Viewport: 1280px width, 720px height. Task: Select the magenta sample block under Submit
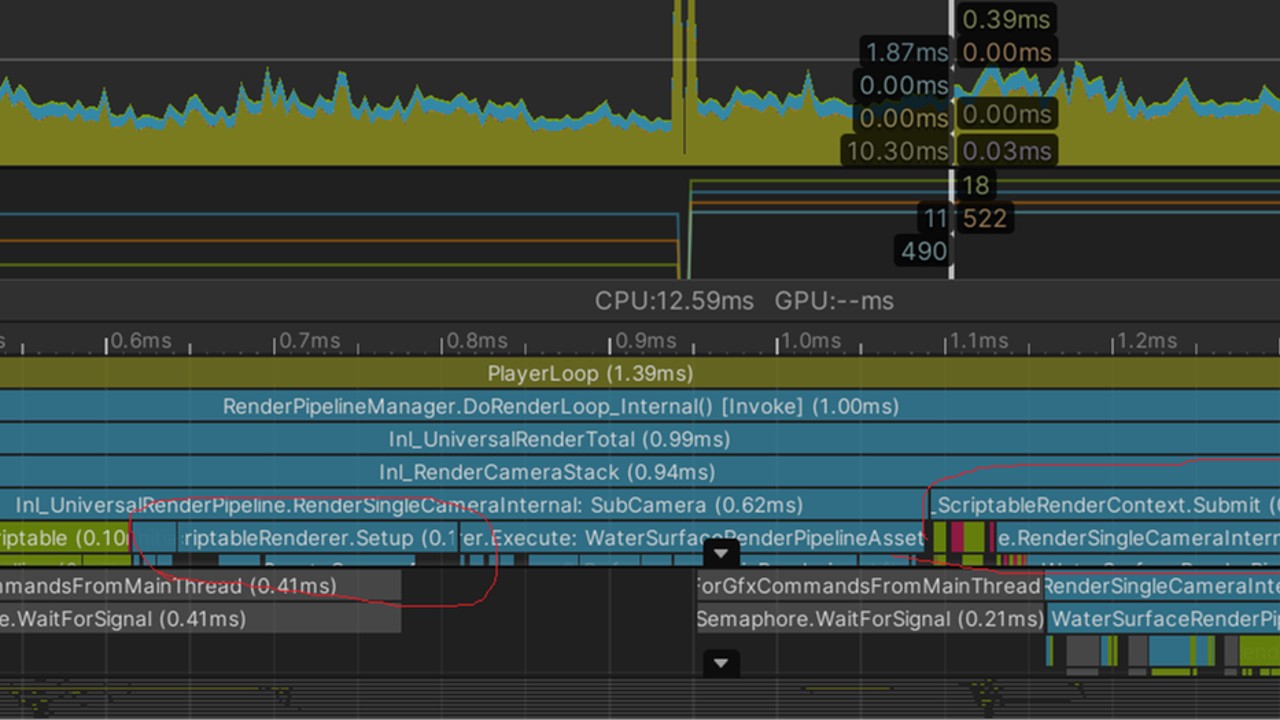pos(956,538)
